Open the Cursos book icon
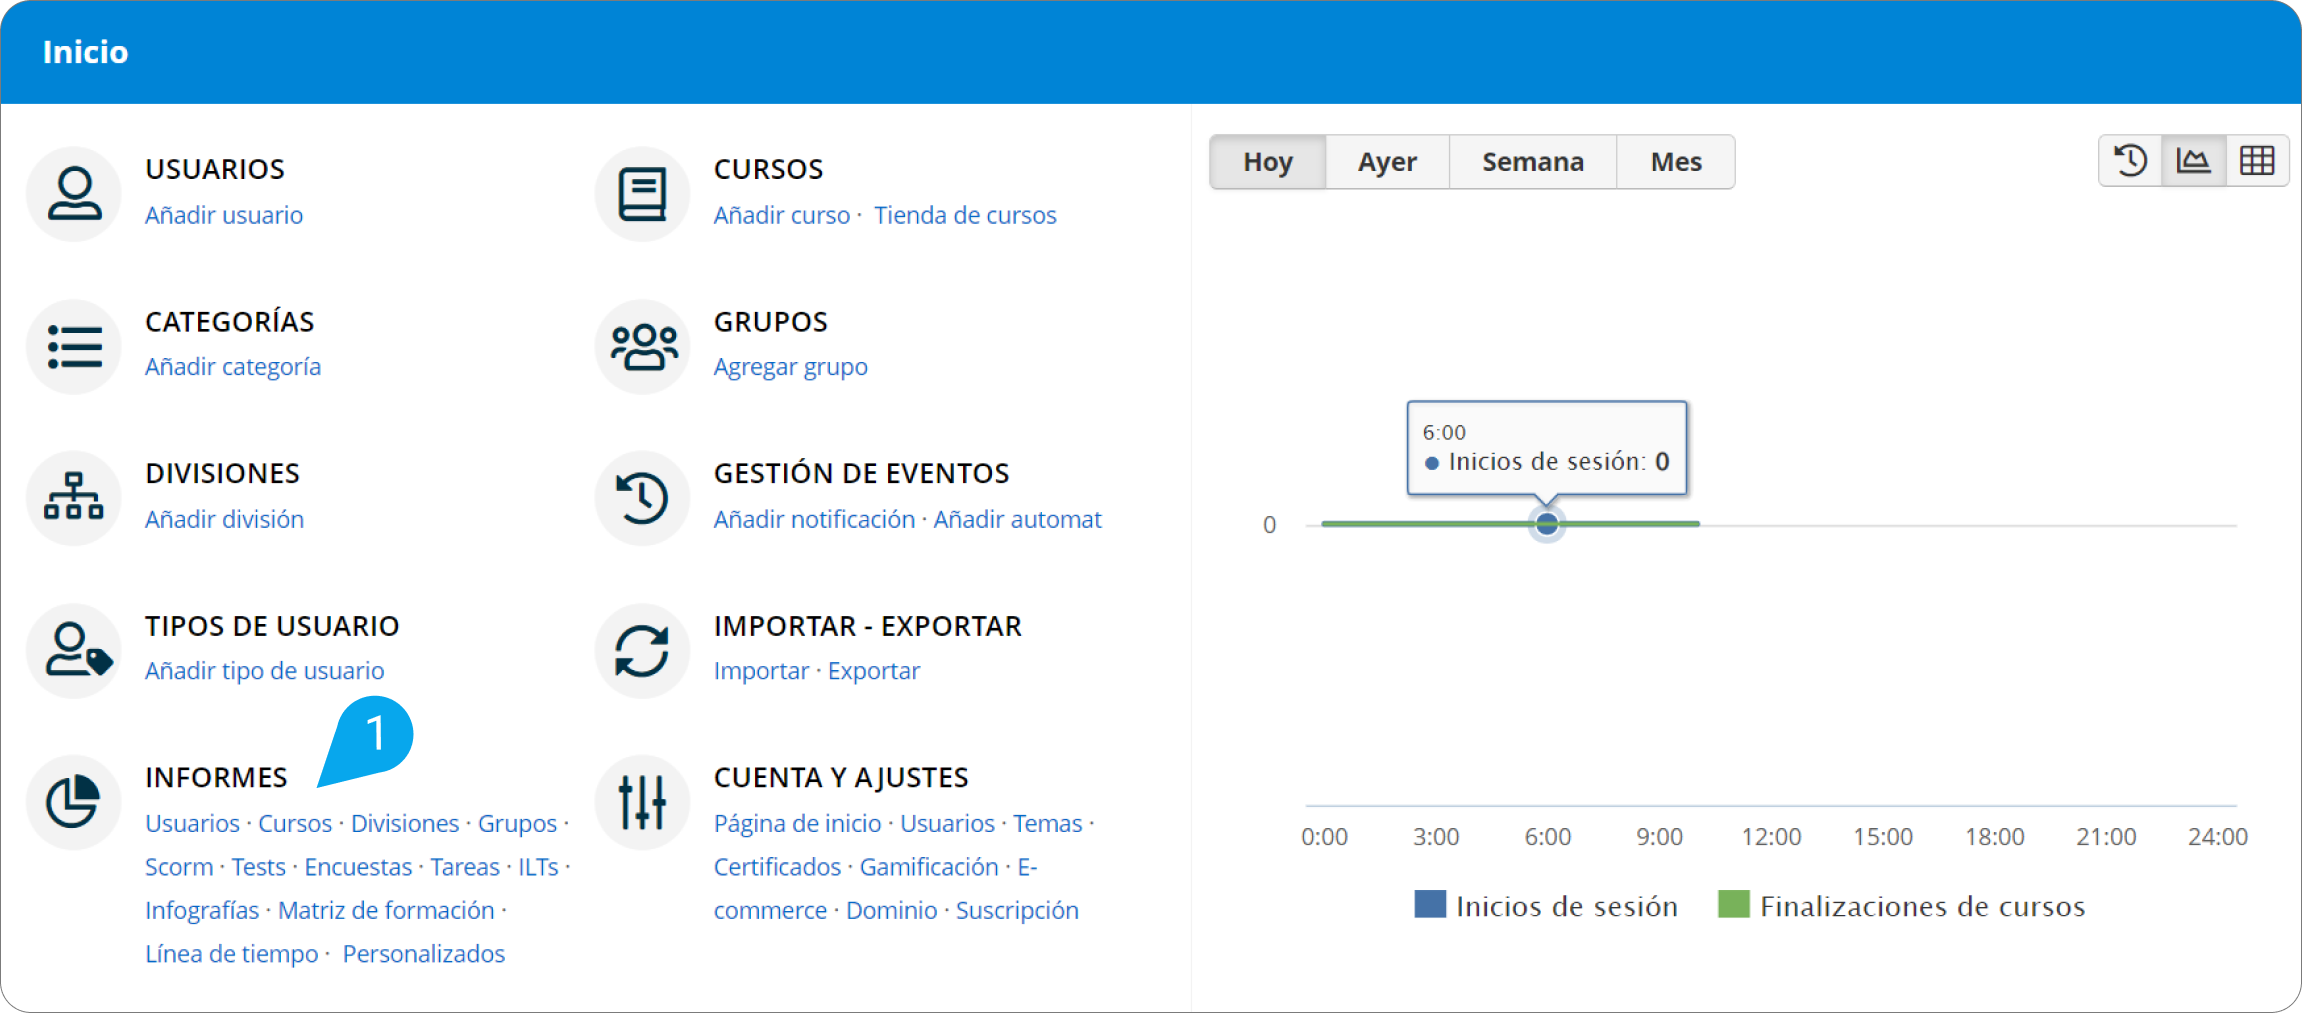The image size is (2302, 1013). click(642, 194)
